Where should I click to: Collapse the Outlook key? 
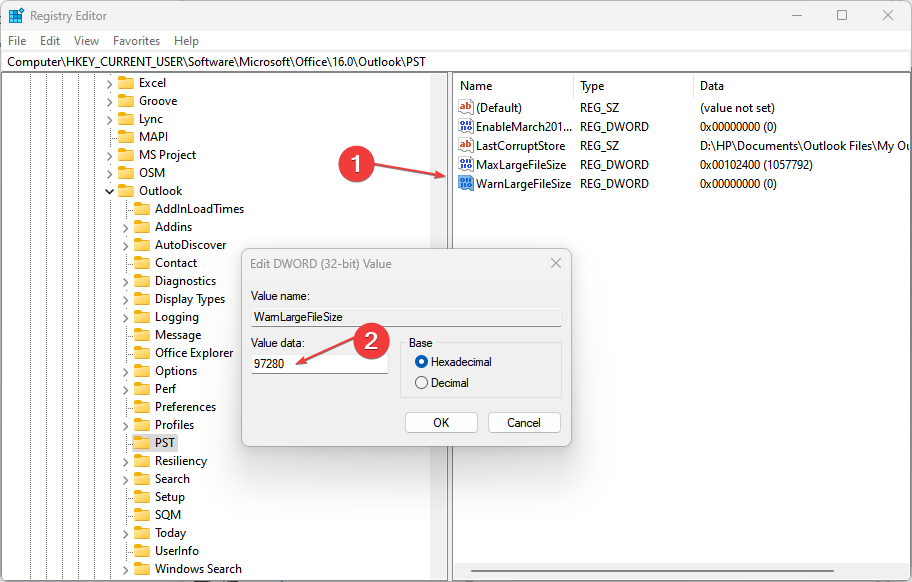pyautogui.click(x=109, y=191)
